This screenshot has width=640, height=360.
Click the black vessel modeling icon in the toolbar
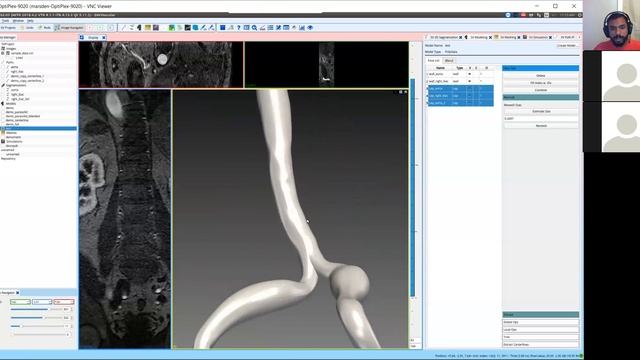[x=140, y=28]
